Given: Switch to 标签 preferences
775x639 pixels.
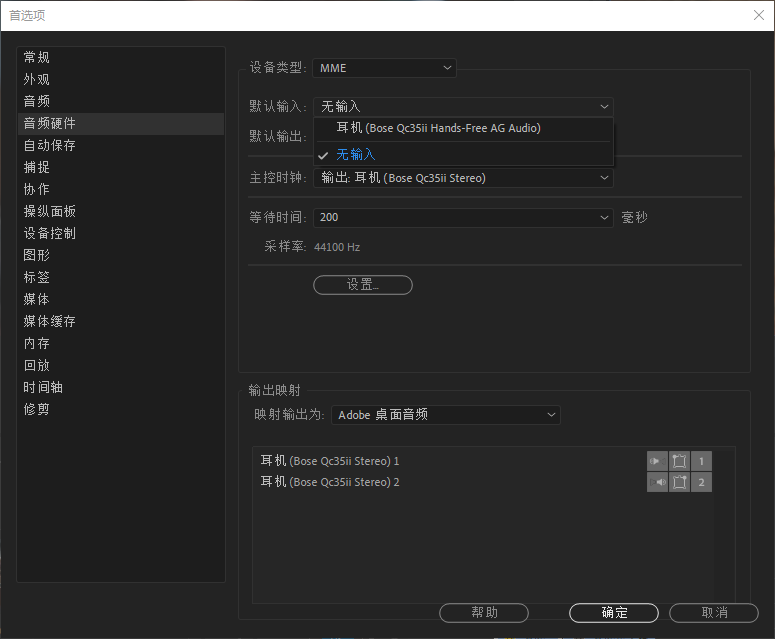Looking at the screenshot, I should click(121, 277).
